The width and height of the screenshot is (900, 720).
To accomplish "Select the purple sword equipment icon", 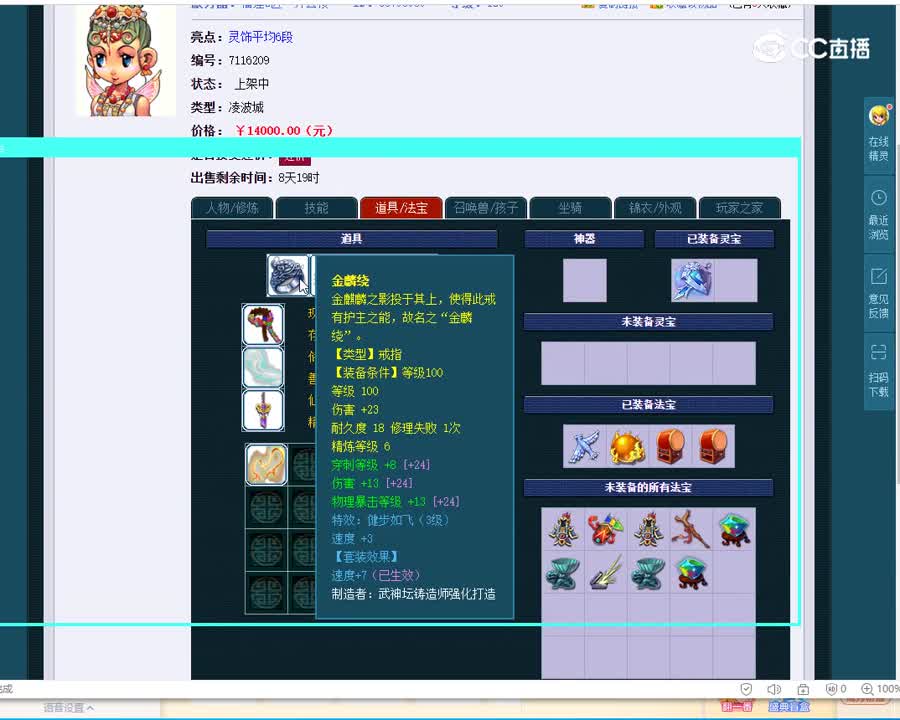I will tap(263, 410).
